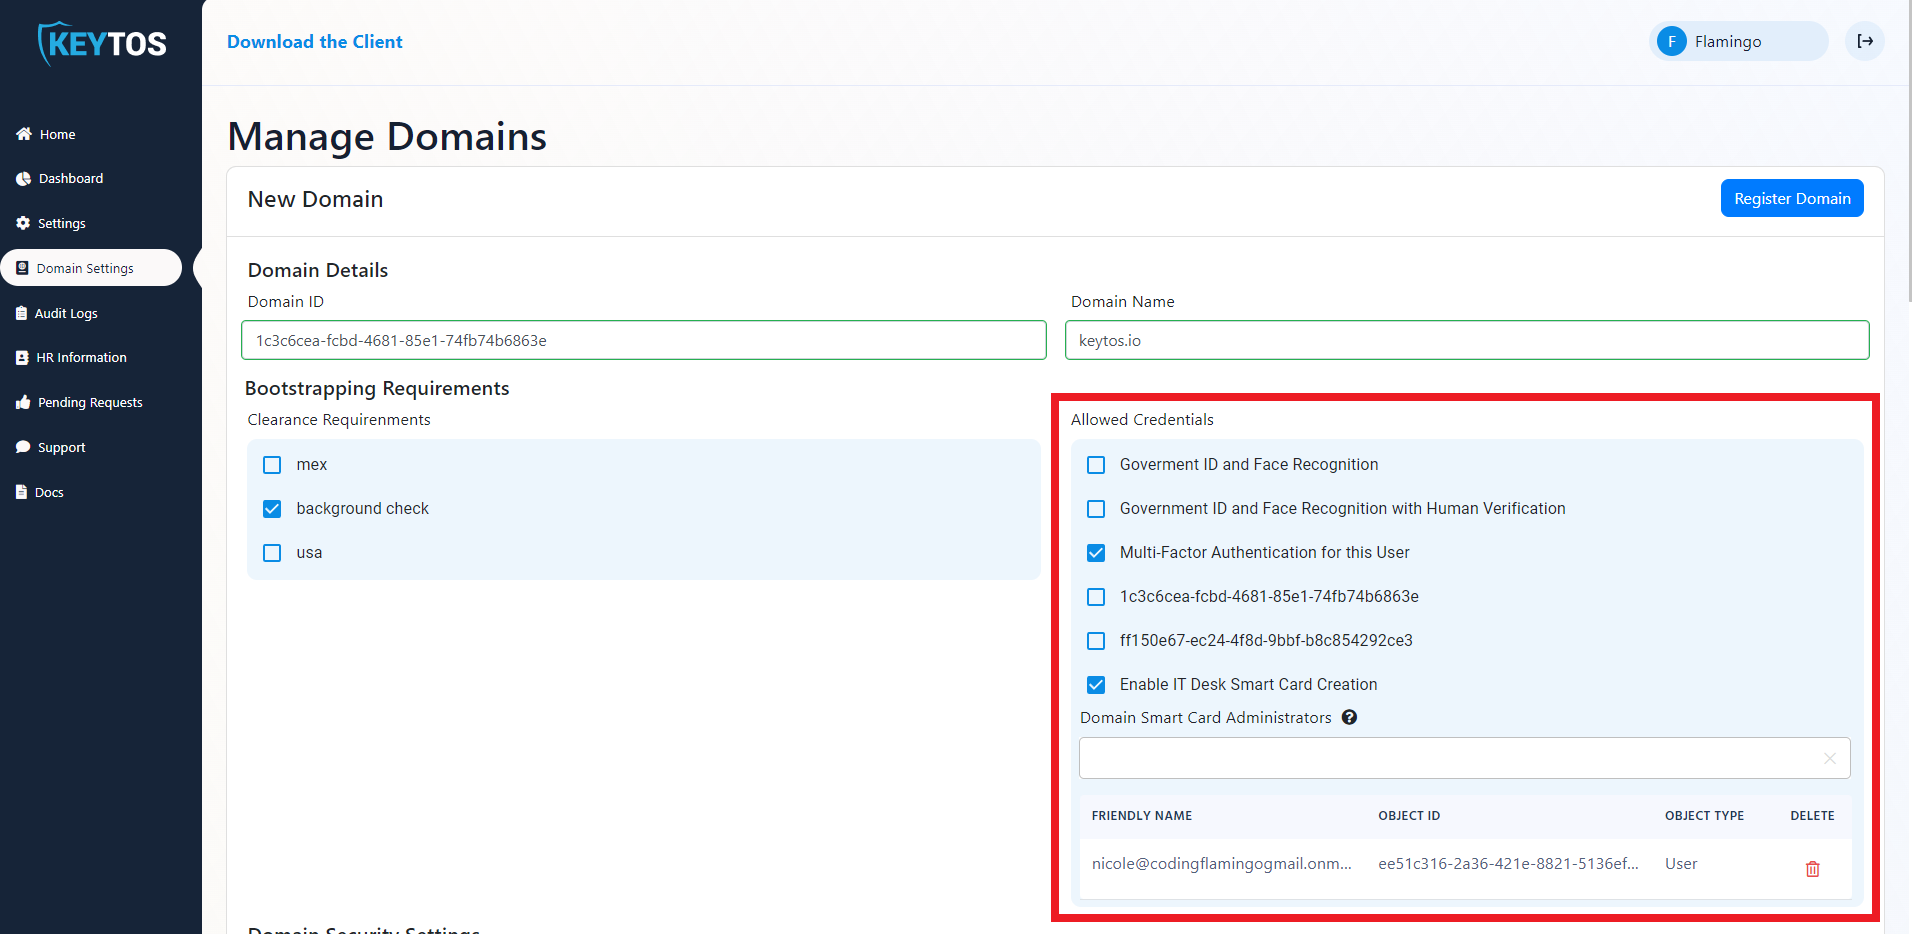Screen dimensions: 1912x934
Task: Enable the usa clearance checkbox
Action: tap(272, 553)
